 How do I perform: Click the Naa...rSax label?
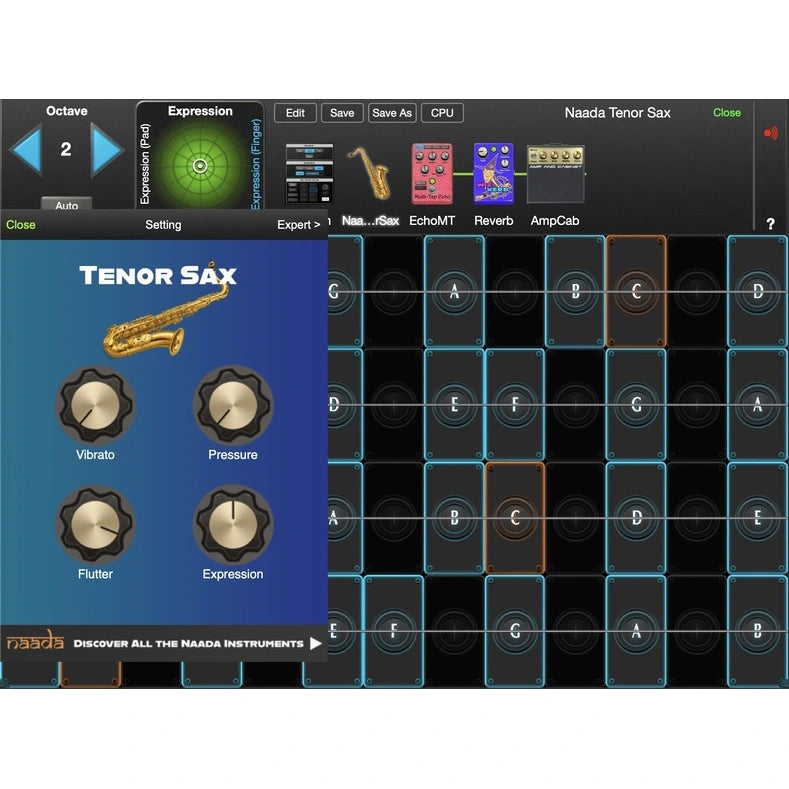coord(370,221)
